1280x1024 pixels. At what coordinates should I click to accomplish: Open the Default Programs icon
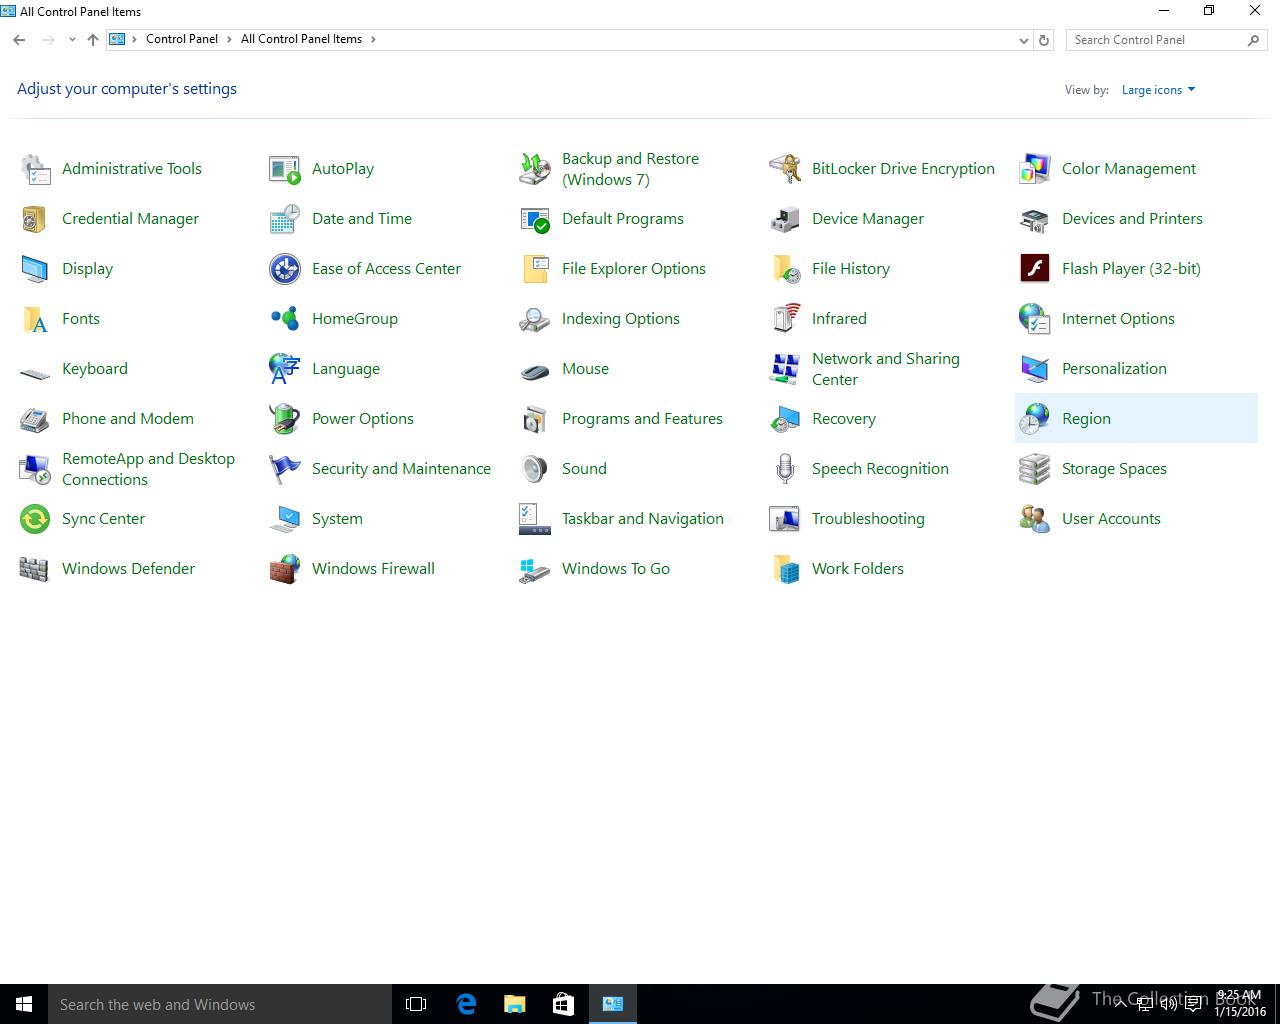(x=535, y=219)
